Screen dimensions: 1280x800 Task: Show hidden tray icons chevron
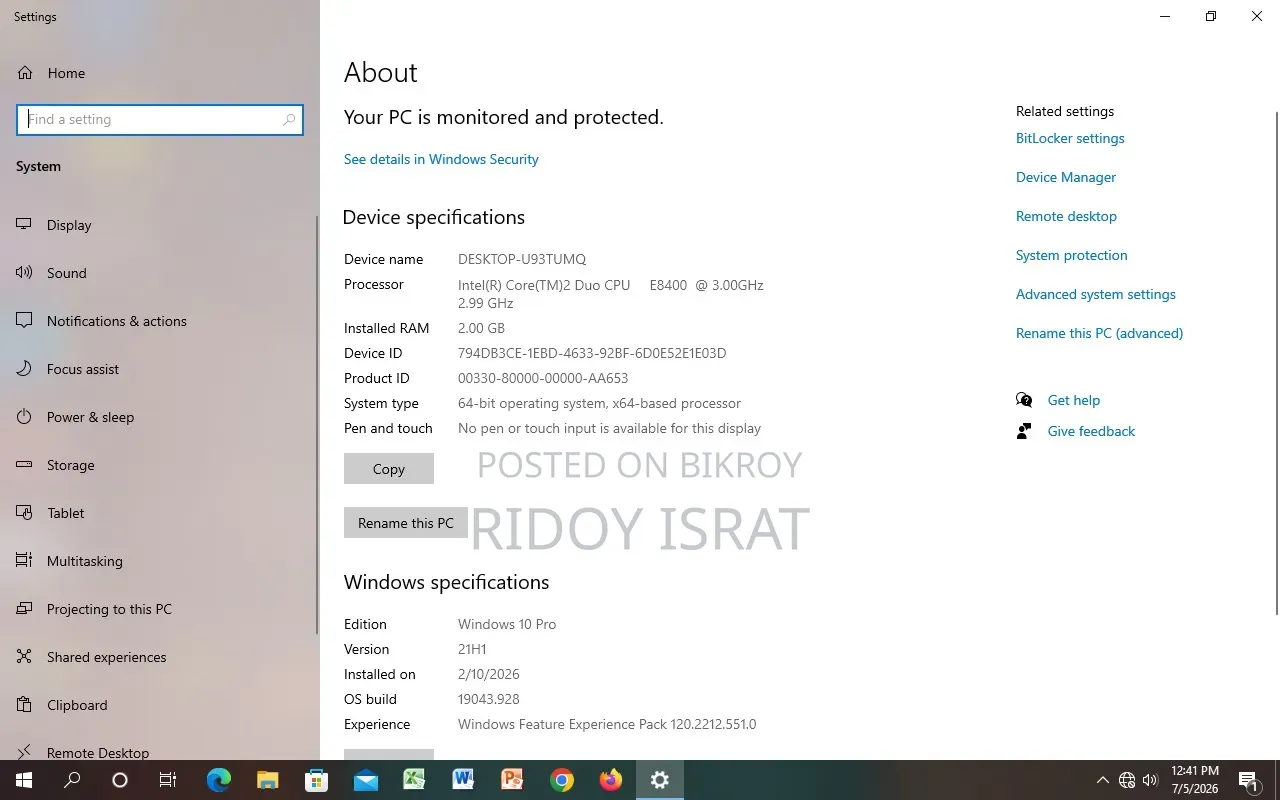(1103, 780)
